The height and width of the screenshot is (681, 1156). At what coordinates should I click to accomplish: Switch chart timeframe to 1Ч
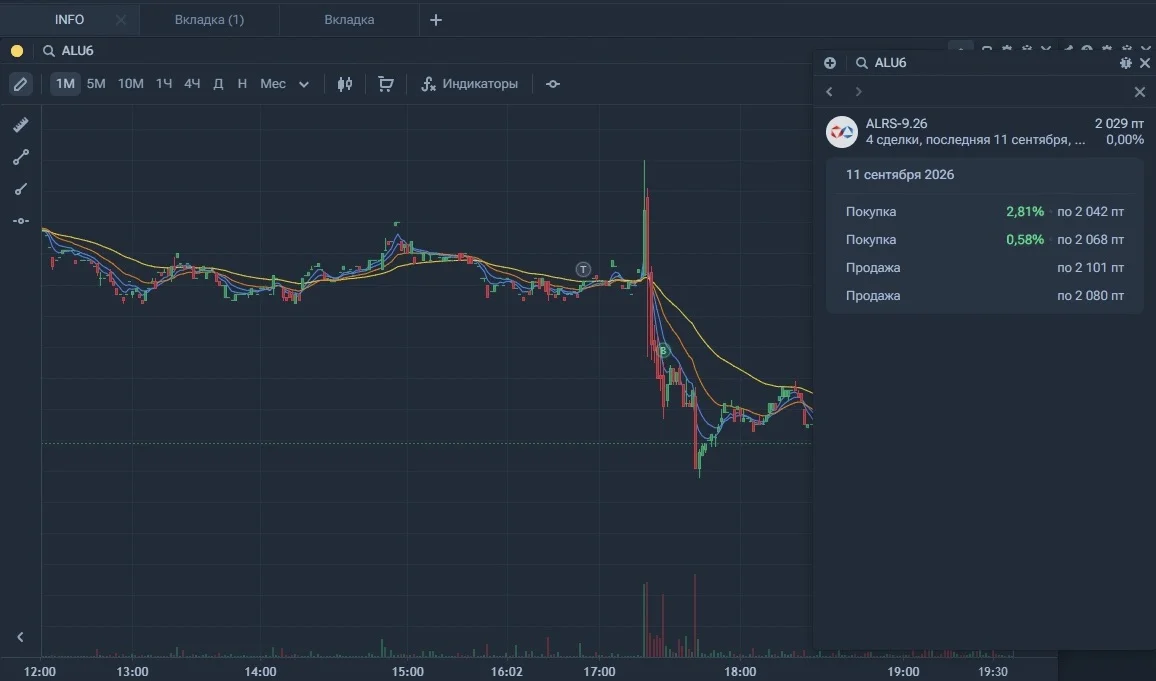click(x=164, y=84)
